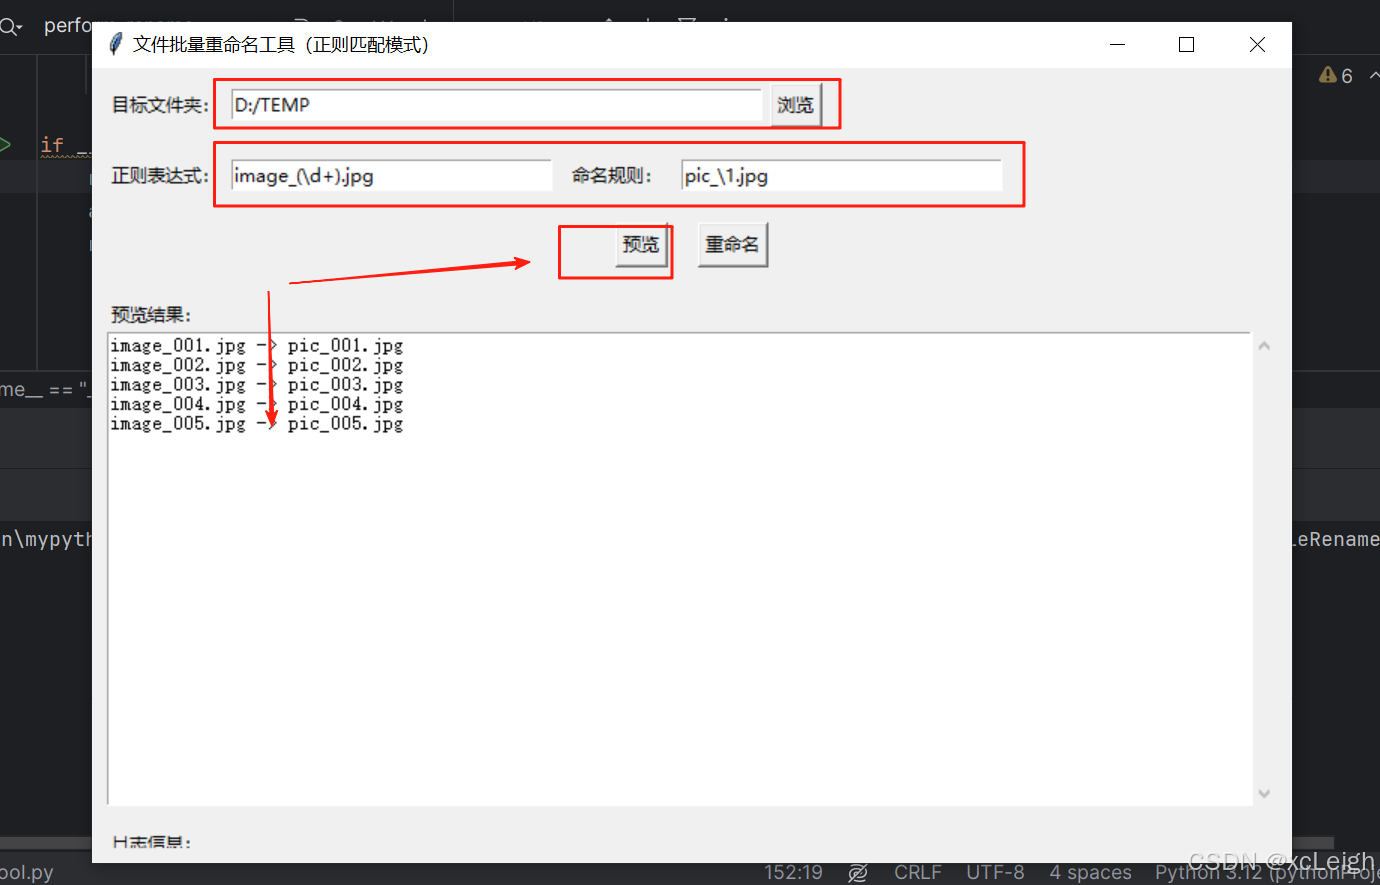Minimize the rename tool window
1380x885 pixels.
pyautogui.click(x=1118, y=44)
